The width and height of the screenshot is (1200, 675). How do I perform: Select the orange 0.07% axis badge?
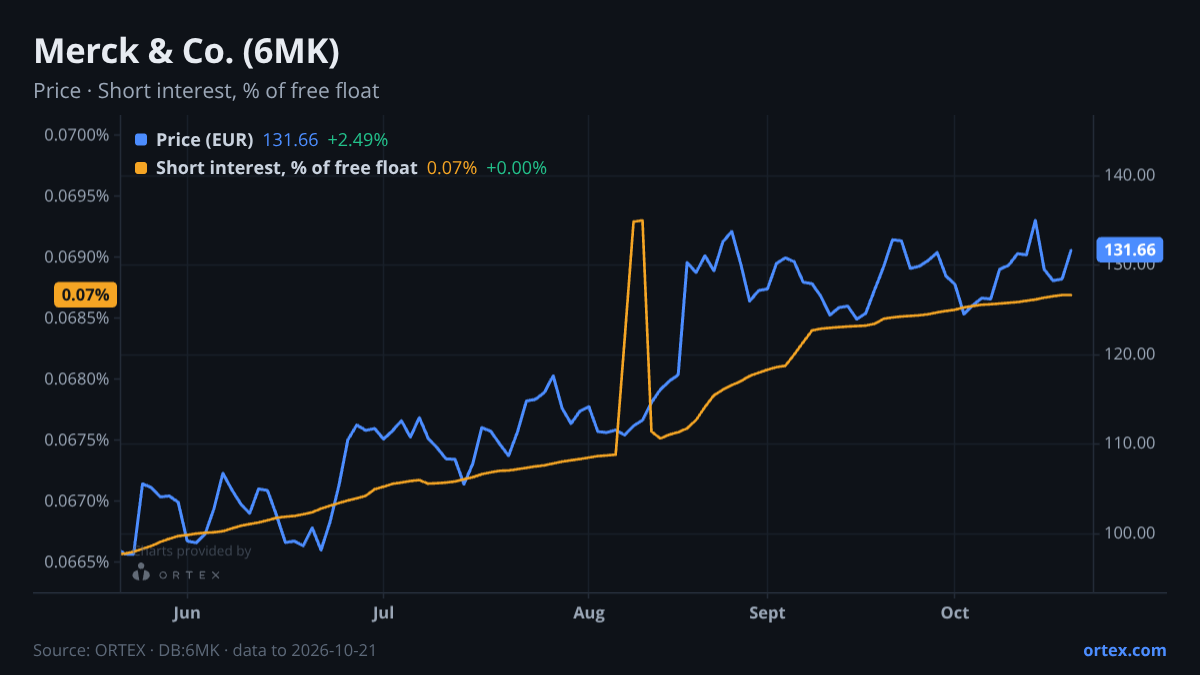(85, 295)
